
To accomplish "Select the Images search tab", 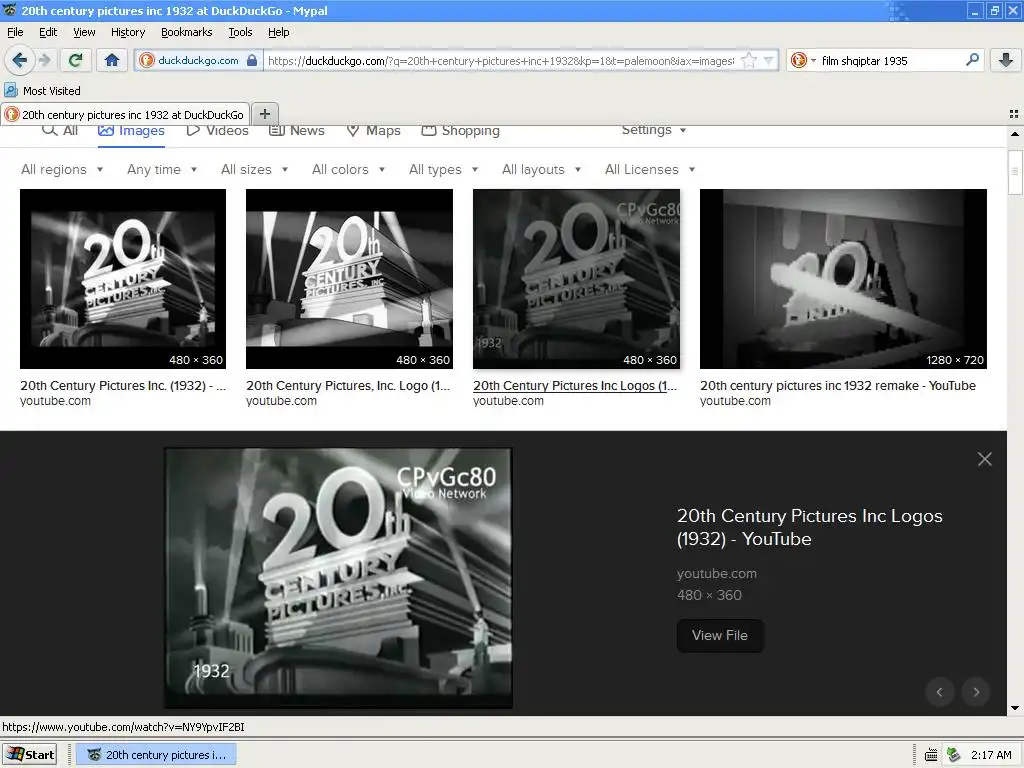I will click(x=131, y=131).
